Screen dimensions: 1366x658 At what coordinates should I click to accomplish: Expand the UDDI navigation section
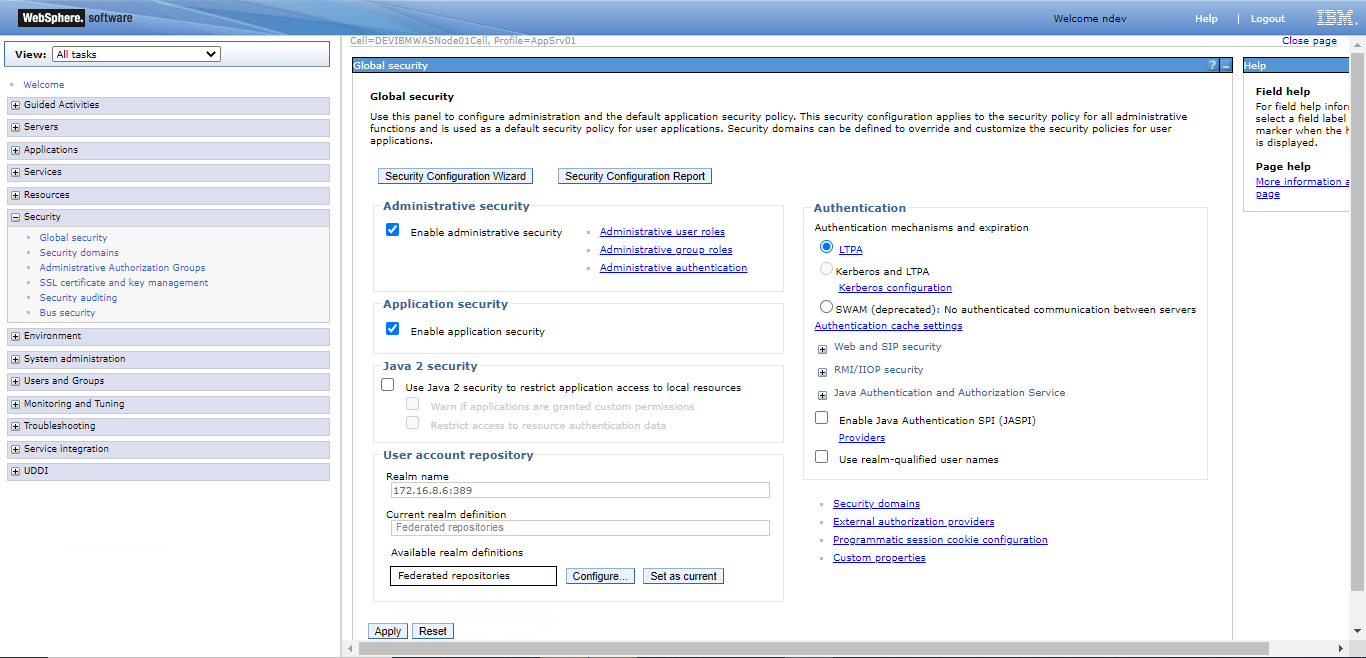15,471
